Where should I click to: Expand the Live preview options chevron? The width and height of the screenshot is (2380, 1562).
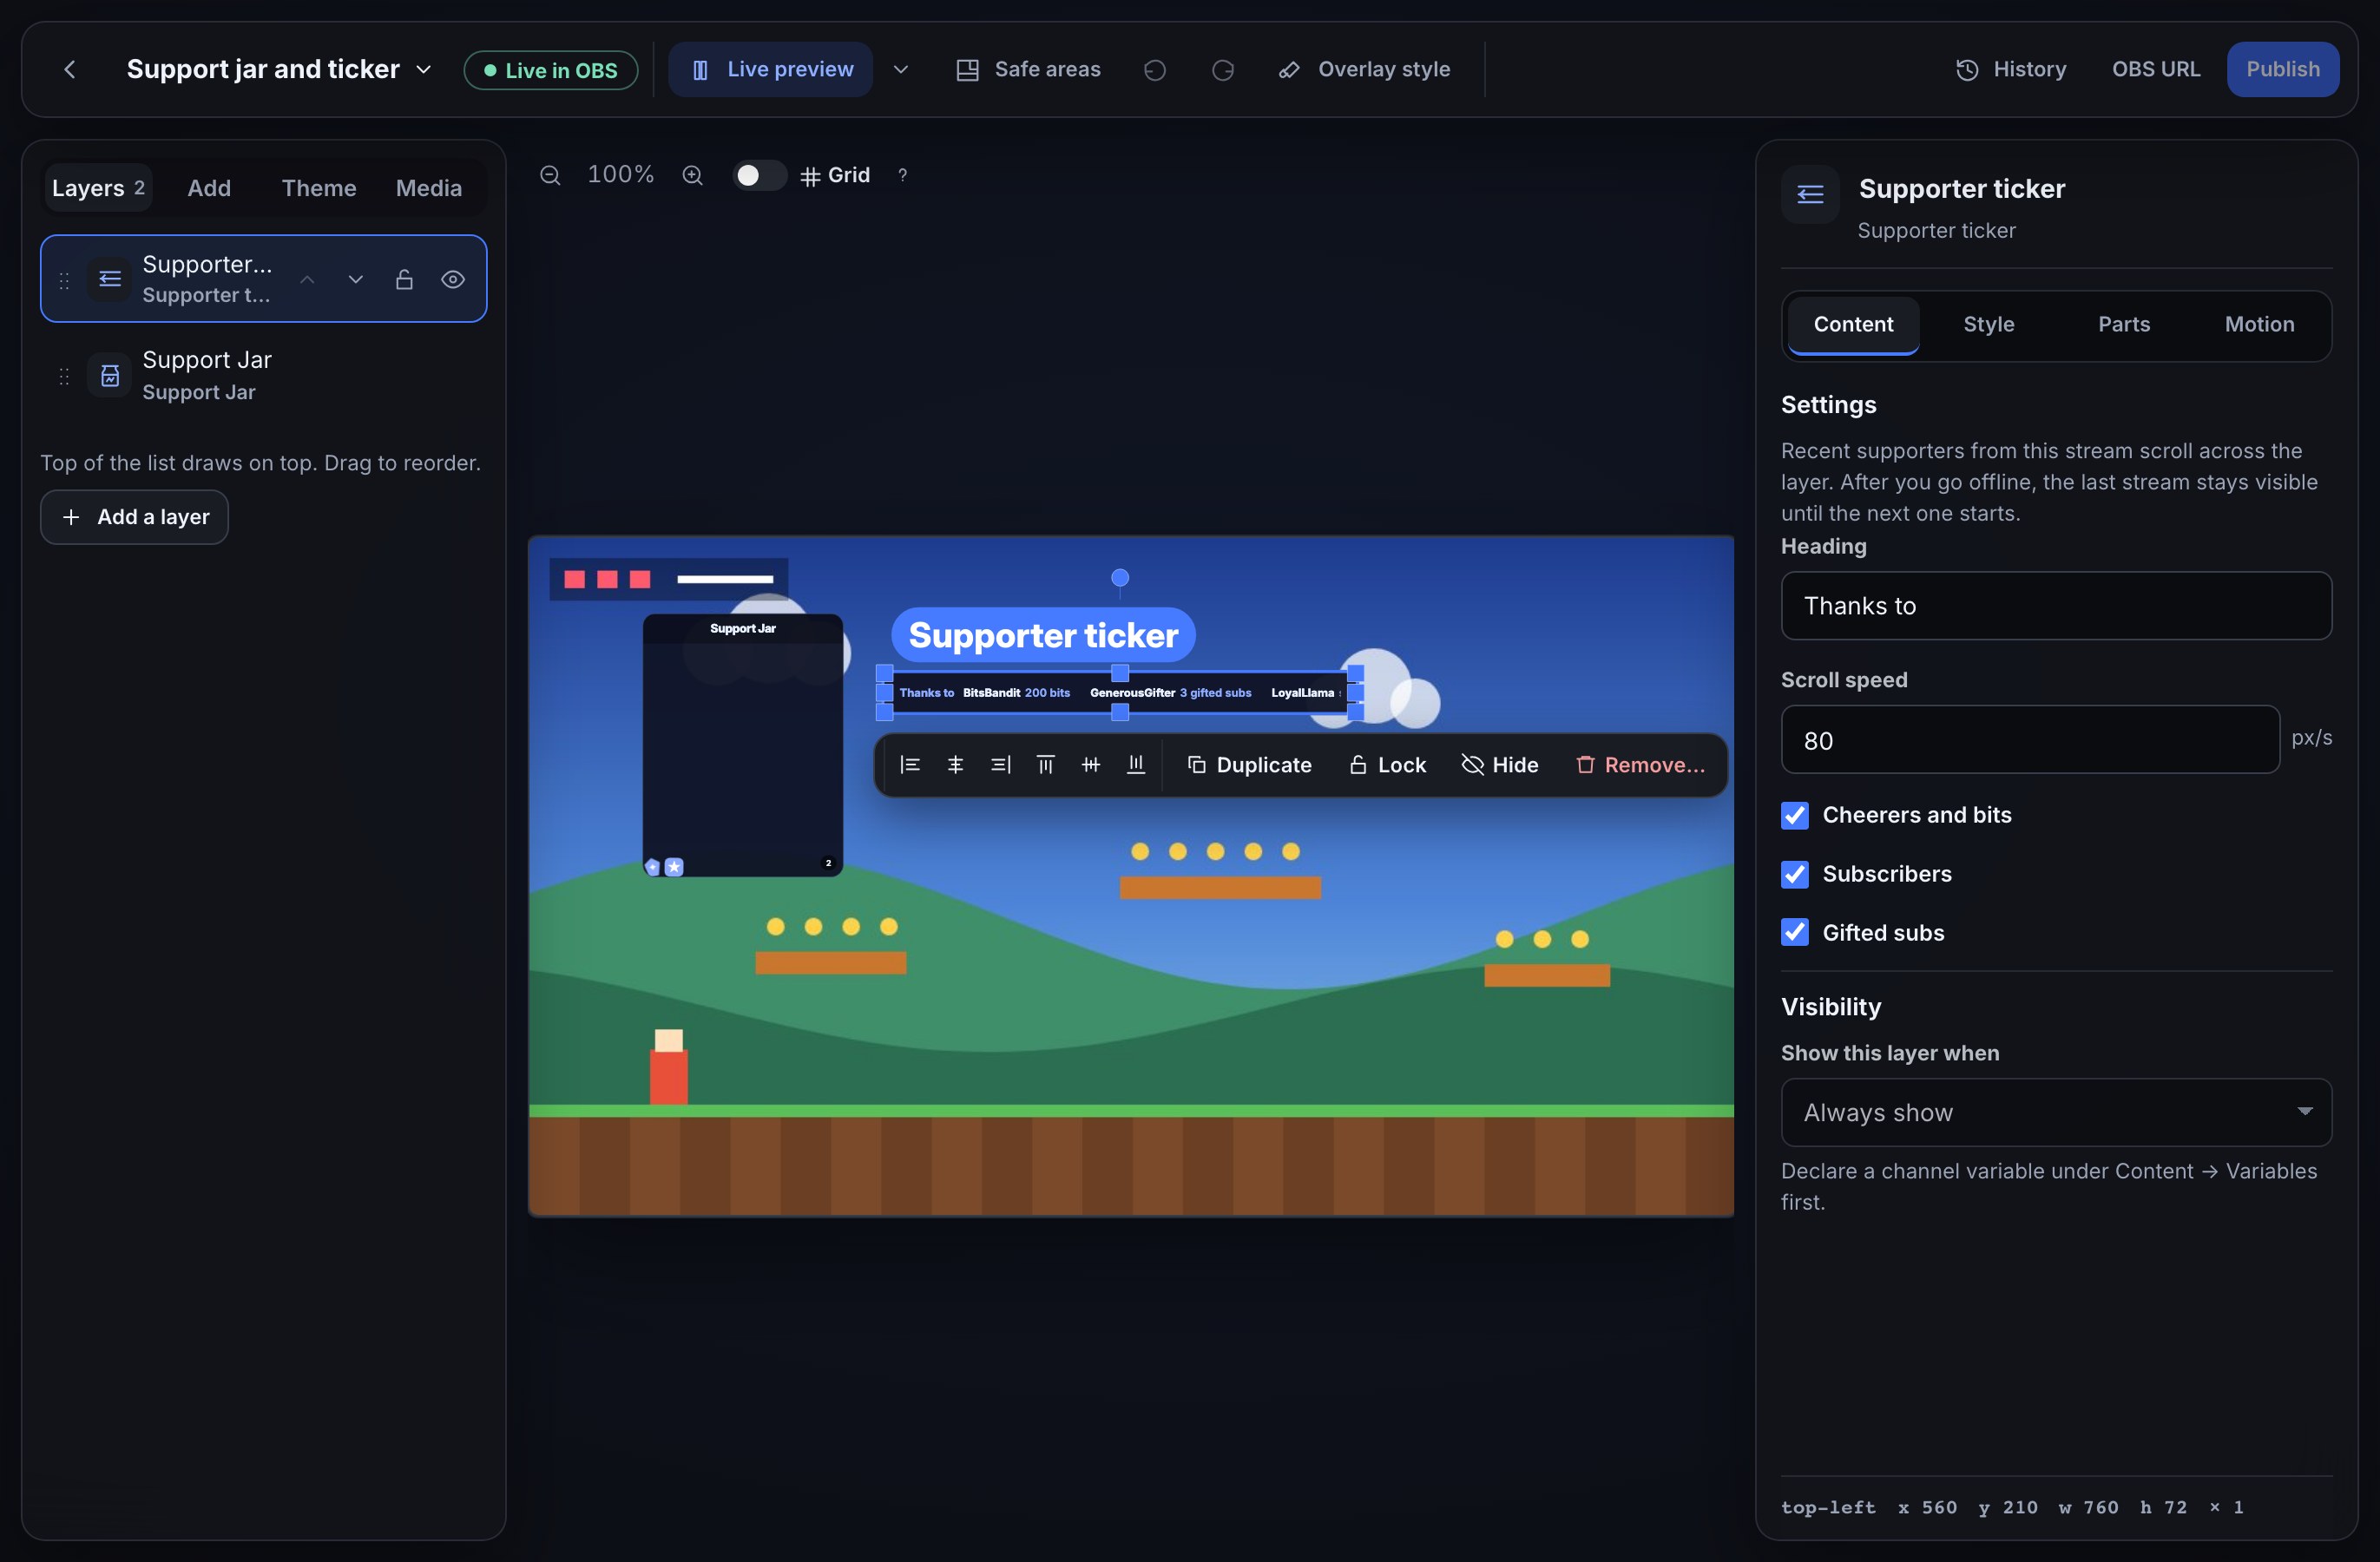tap(901, 70)
